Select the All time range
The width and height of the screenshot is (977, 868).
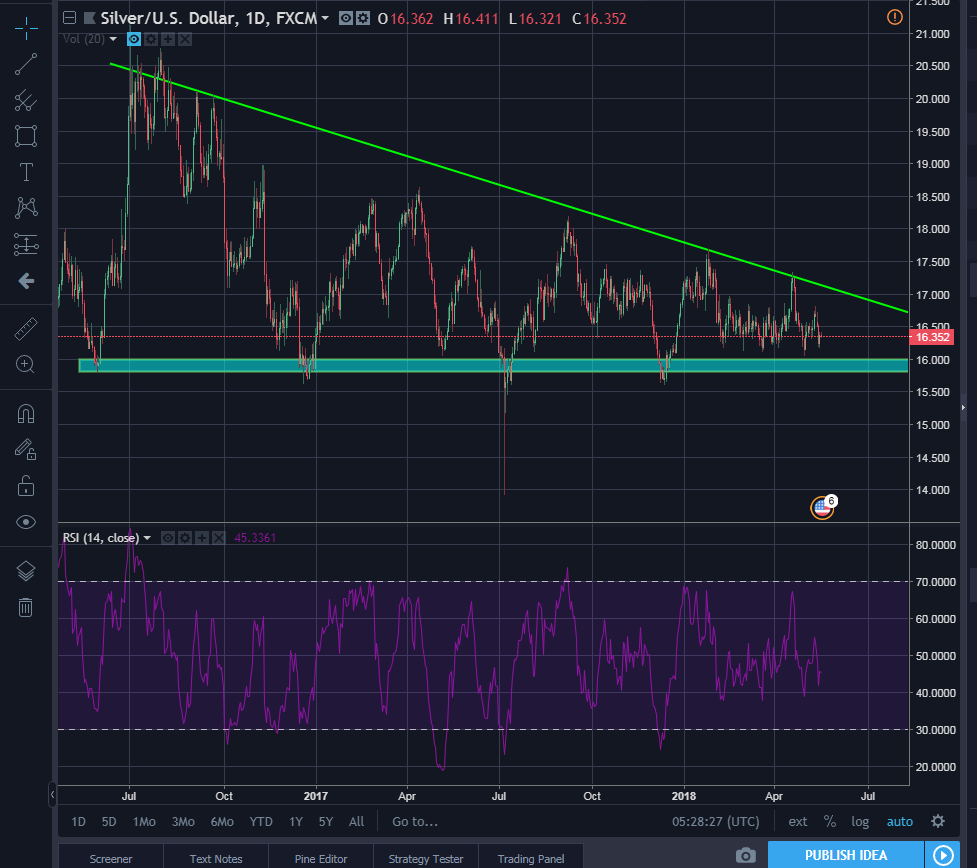356,822
